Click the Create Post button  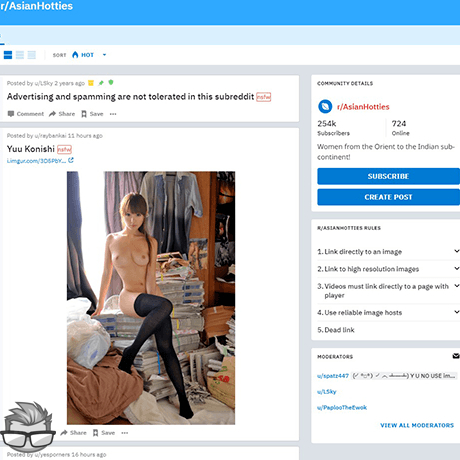coord(388,197)
